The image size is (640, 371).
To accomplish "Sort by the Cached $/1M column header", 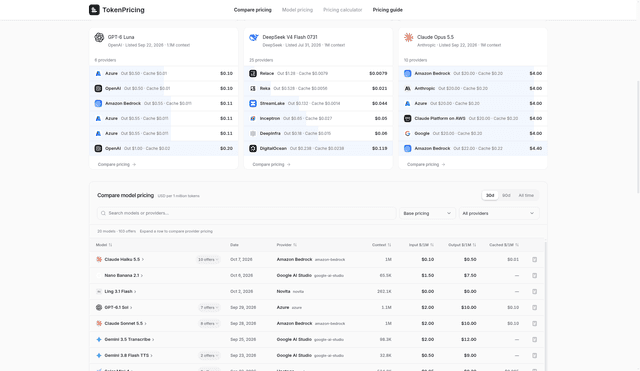I will pos(504,245).
